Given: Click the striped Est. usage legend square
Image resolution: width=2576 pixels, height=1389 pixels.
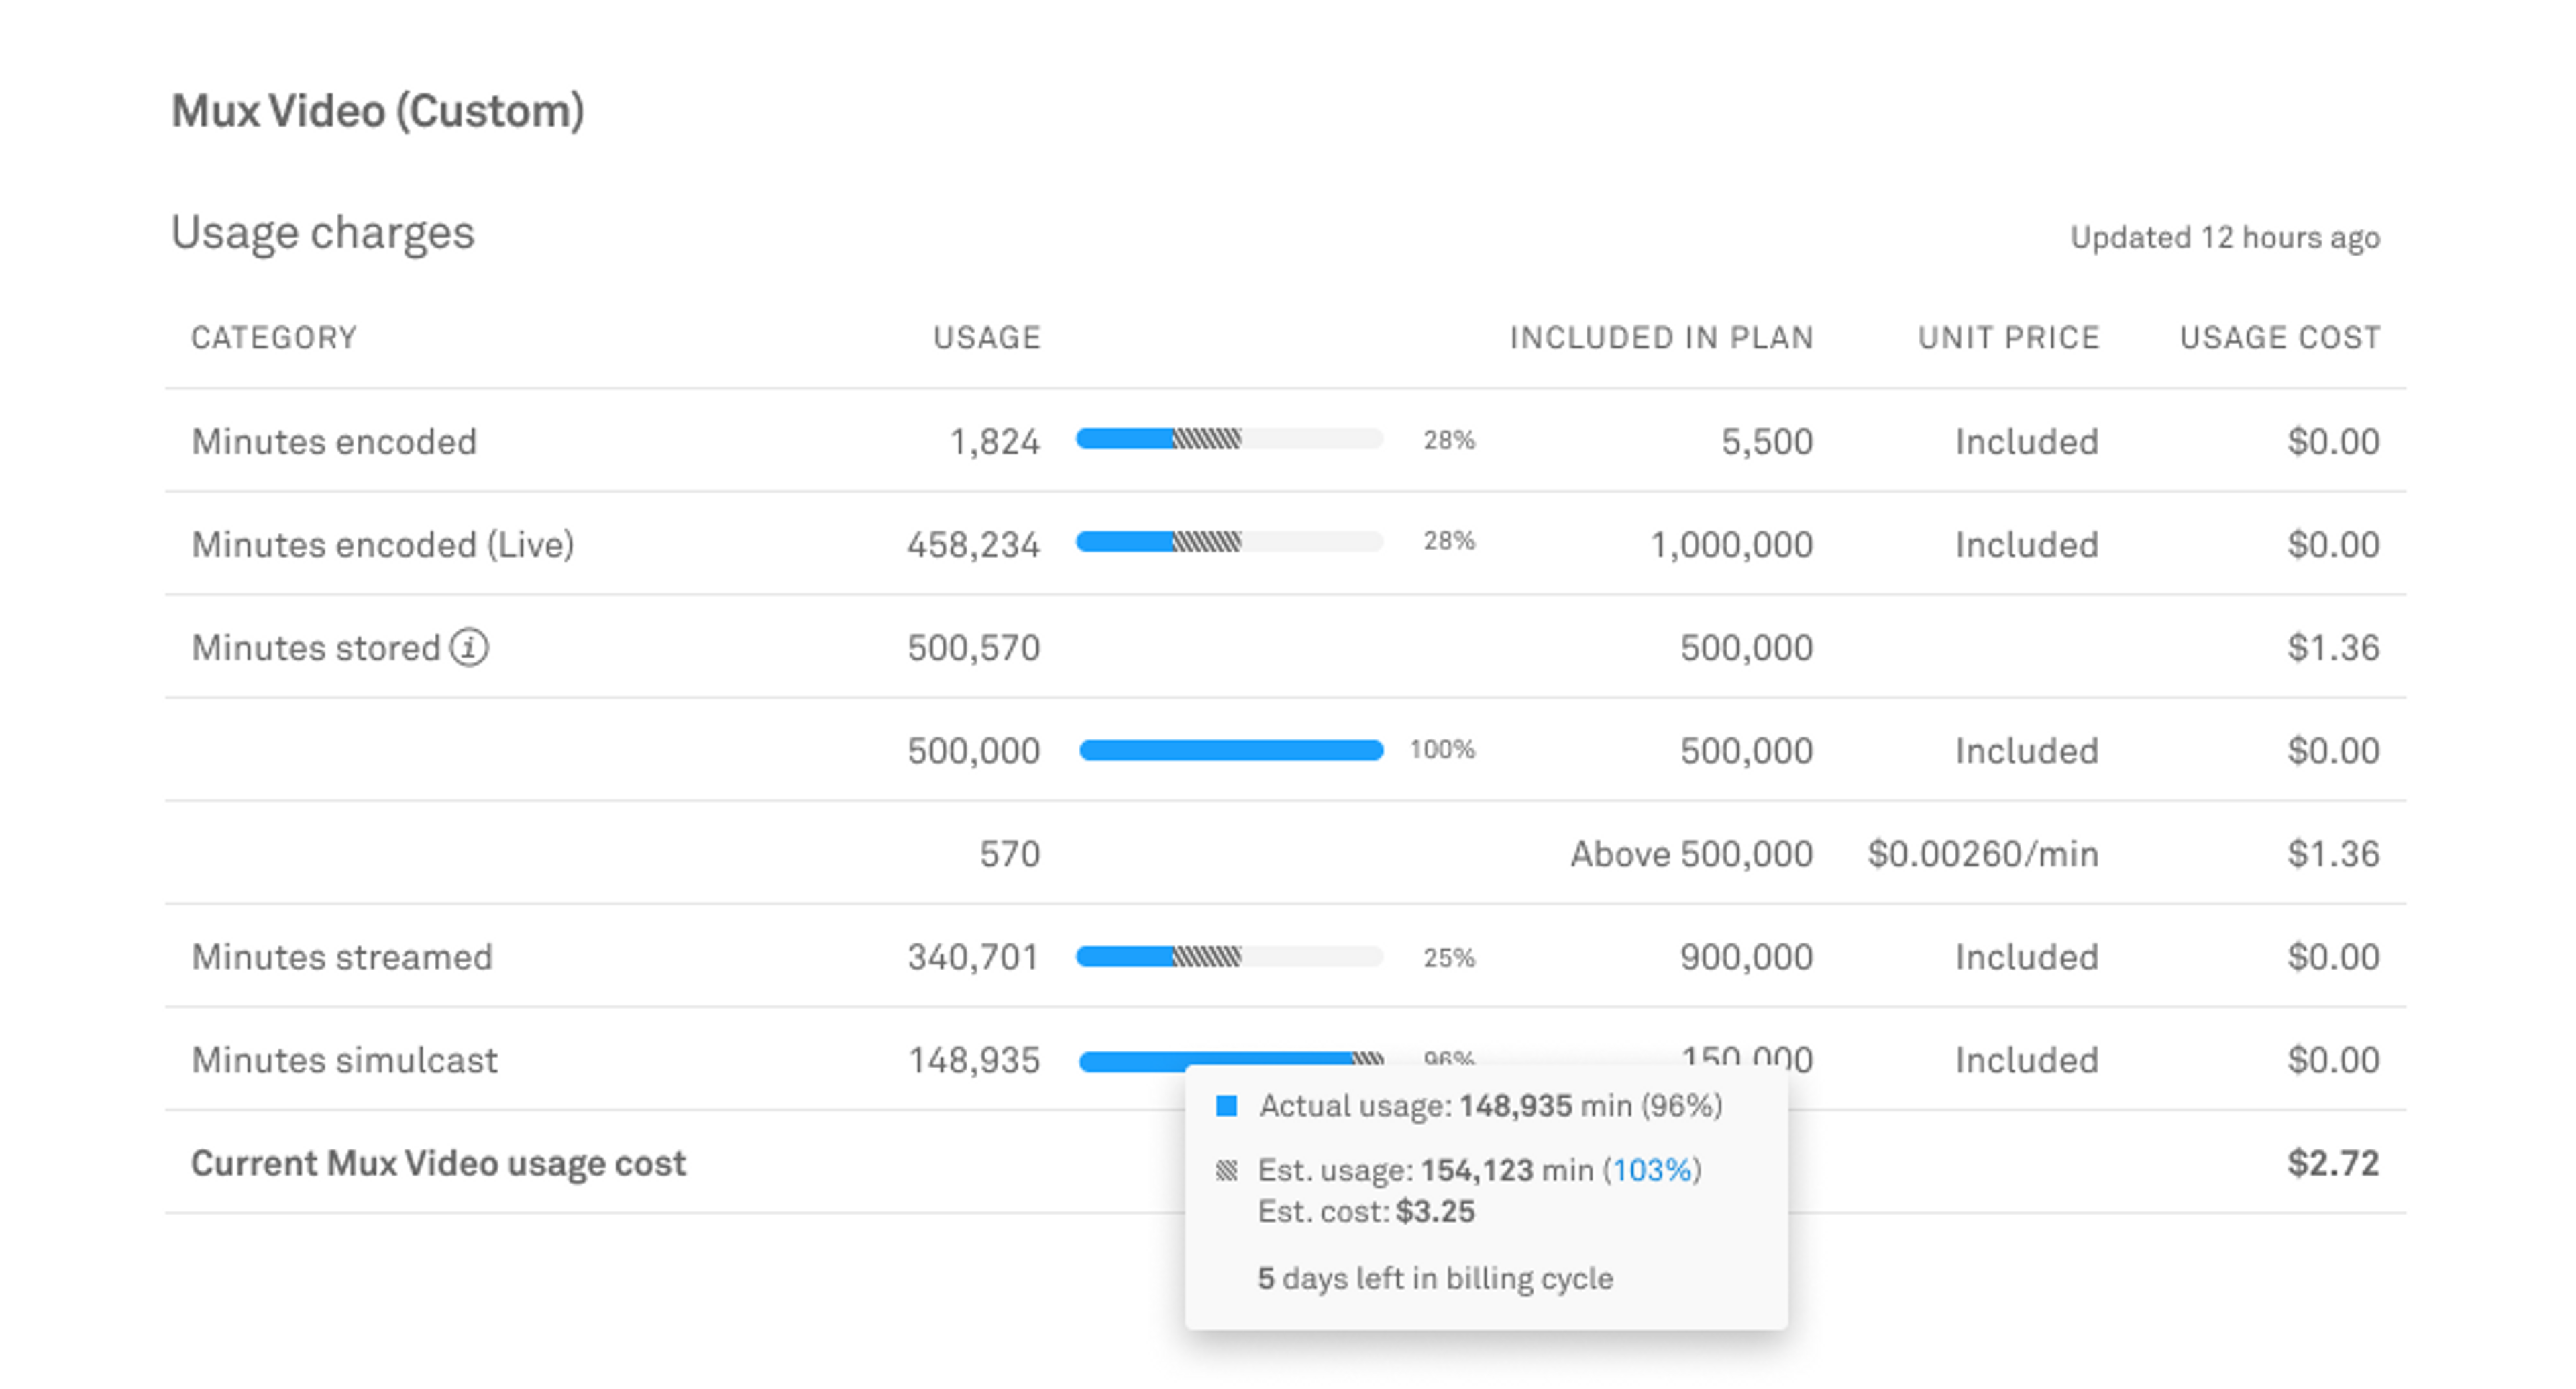Looking at the screenshot, I should 1226,1169.
